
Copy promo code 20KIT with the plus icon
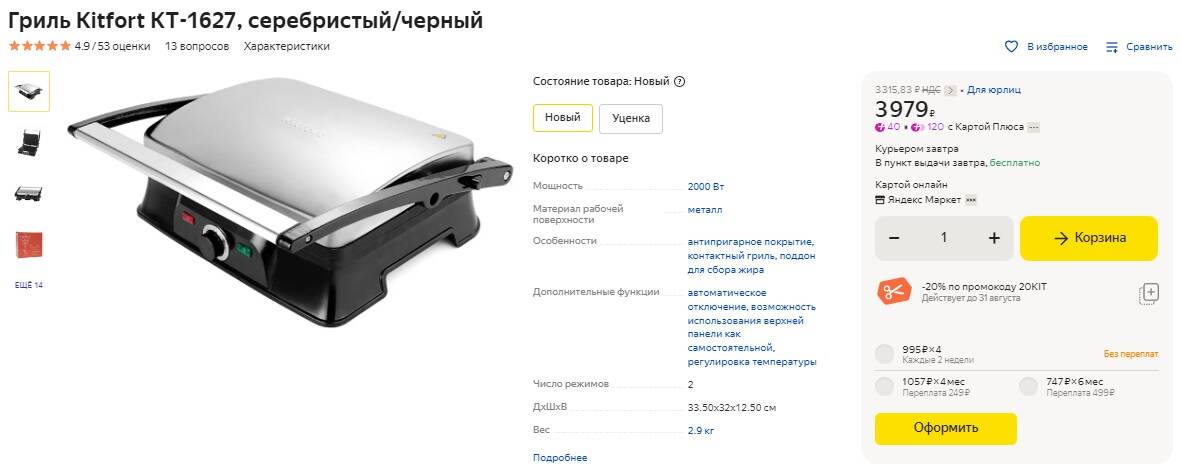tap(1149, 294)
